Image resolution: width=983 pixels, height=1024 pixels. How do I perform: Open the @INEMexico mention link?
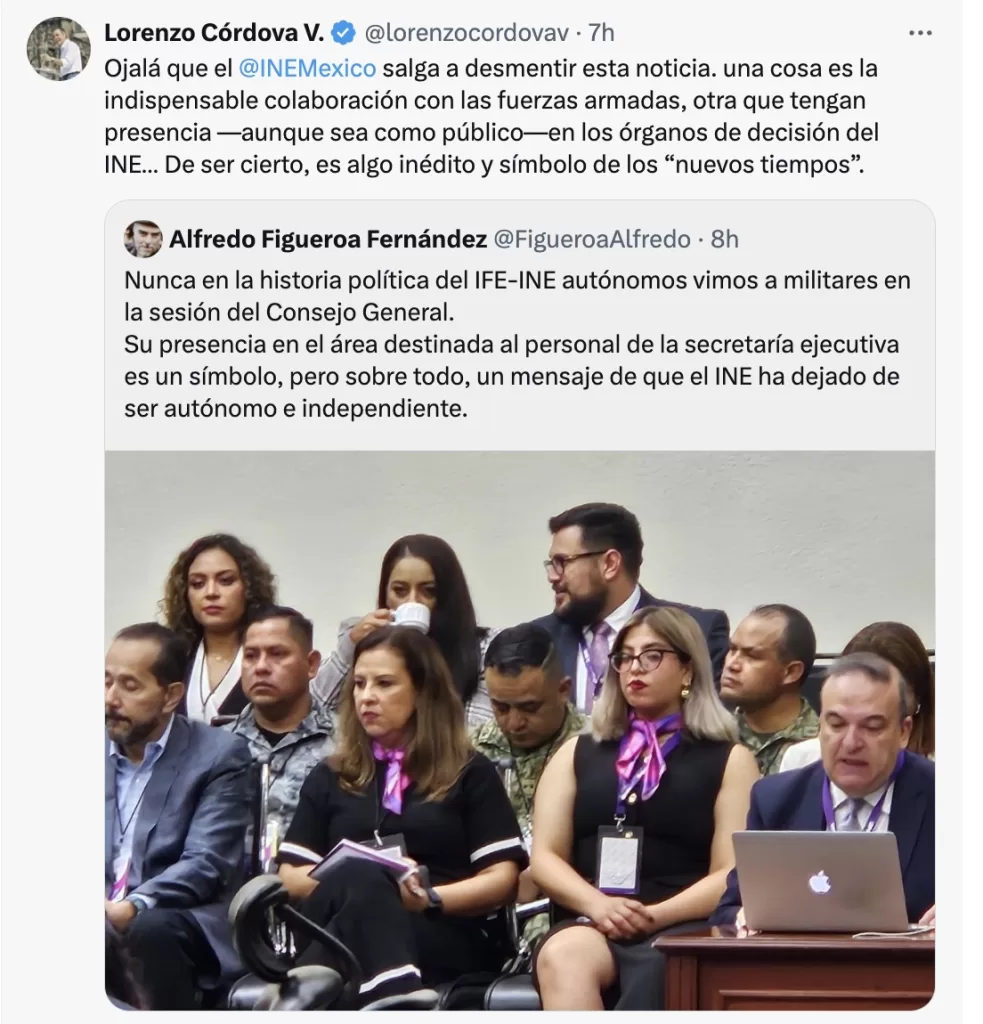(307, 68)
